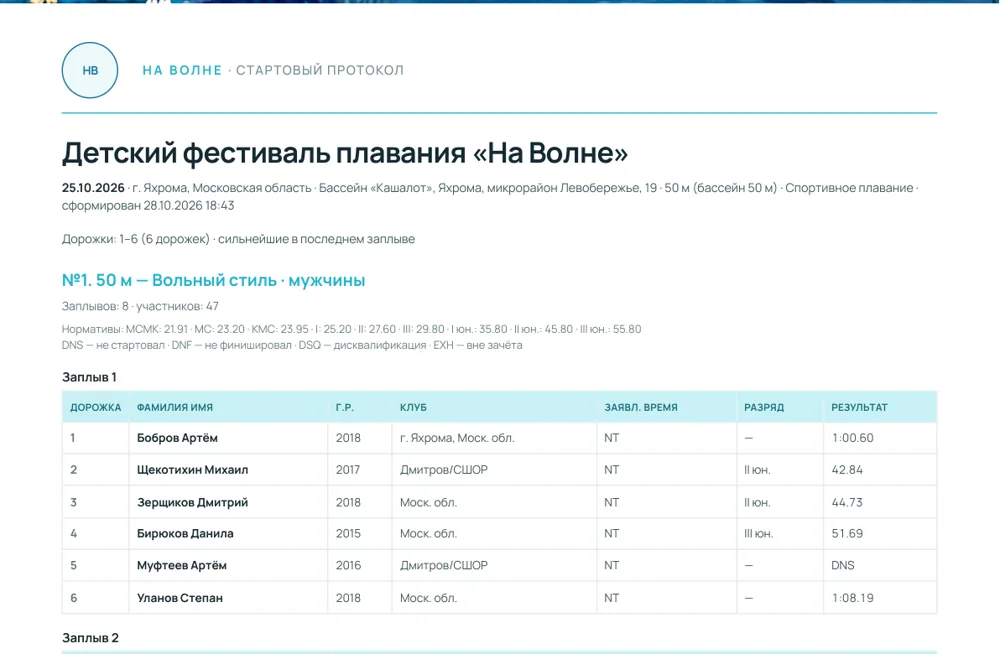Click the II юн. rank of Зерщиков Дмитрий

tap(758, 503)
